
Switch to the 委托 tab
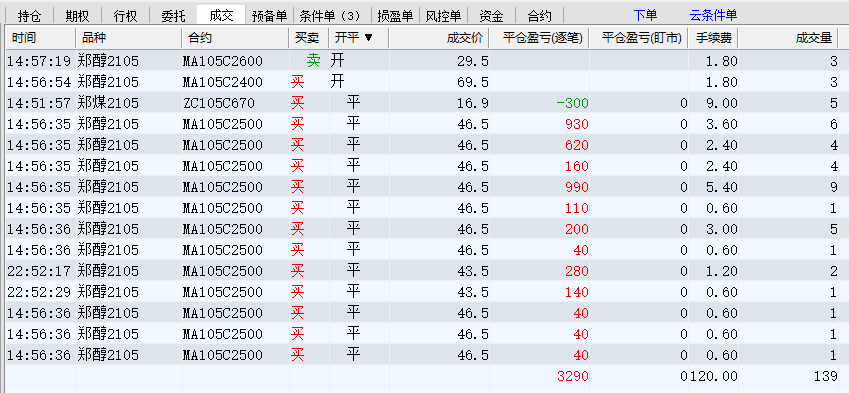173,15
